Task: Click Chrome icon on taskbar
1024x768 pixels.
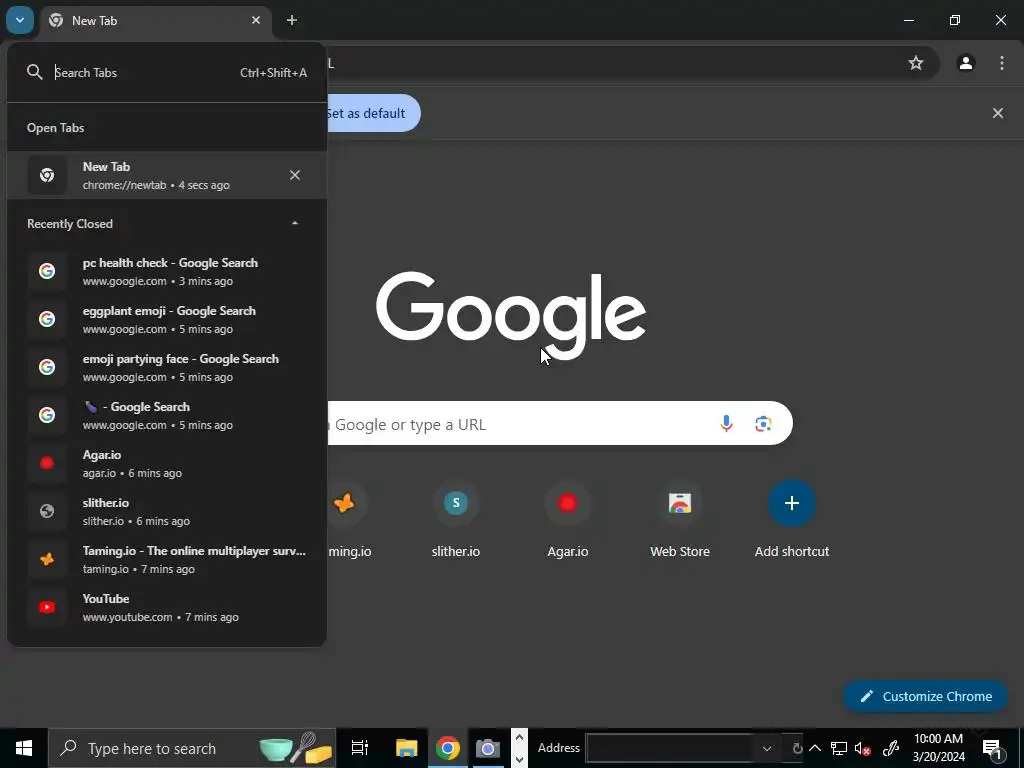Action: pos(447,748)
